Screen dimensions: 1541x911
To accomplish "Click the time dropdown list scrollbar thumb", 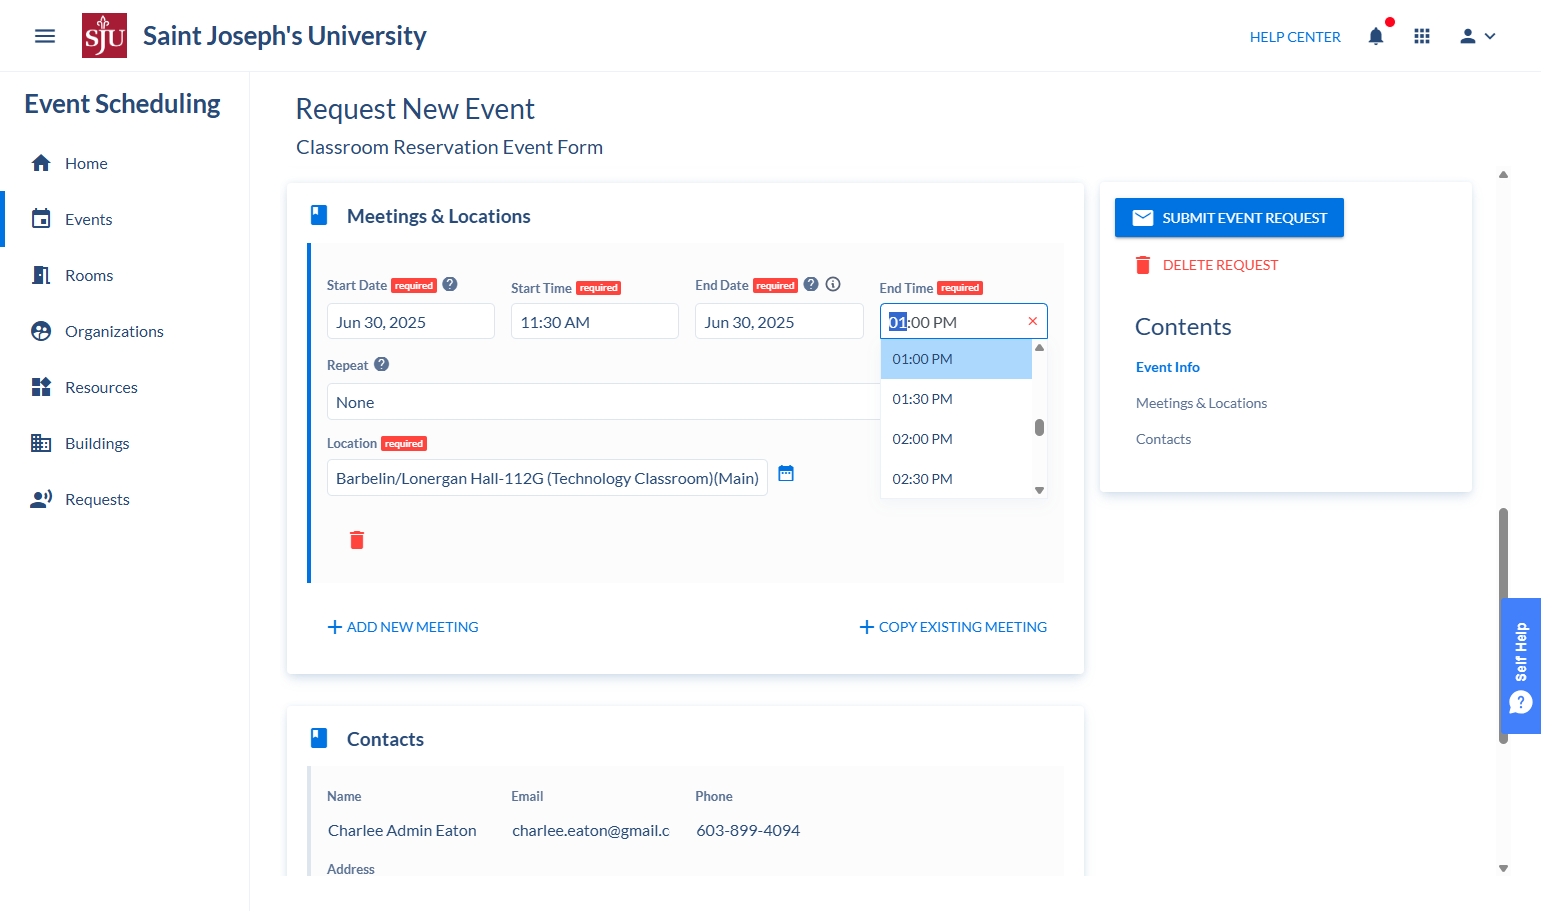I will (x=1039, y=427).
